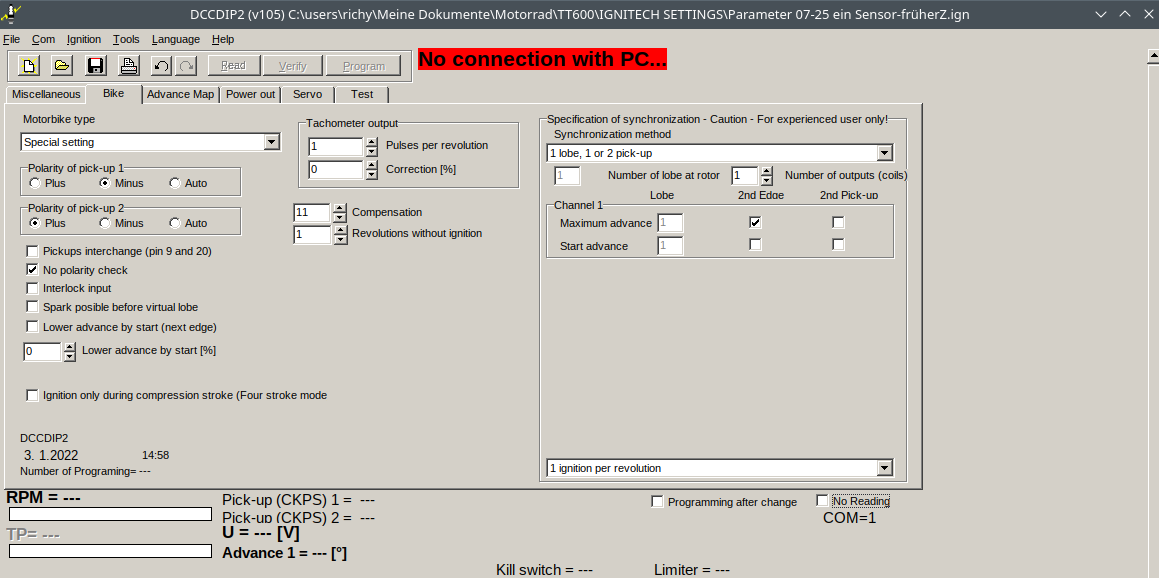Click the Revolutions without ignition field
Screen dimensions: 1159x578
[311, 235]
